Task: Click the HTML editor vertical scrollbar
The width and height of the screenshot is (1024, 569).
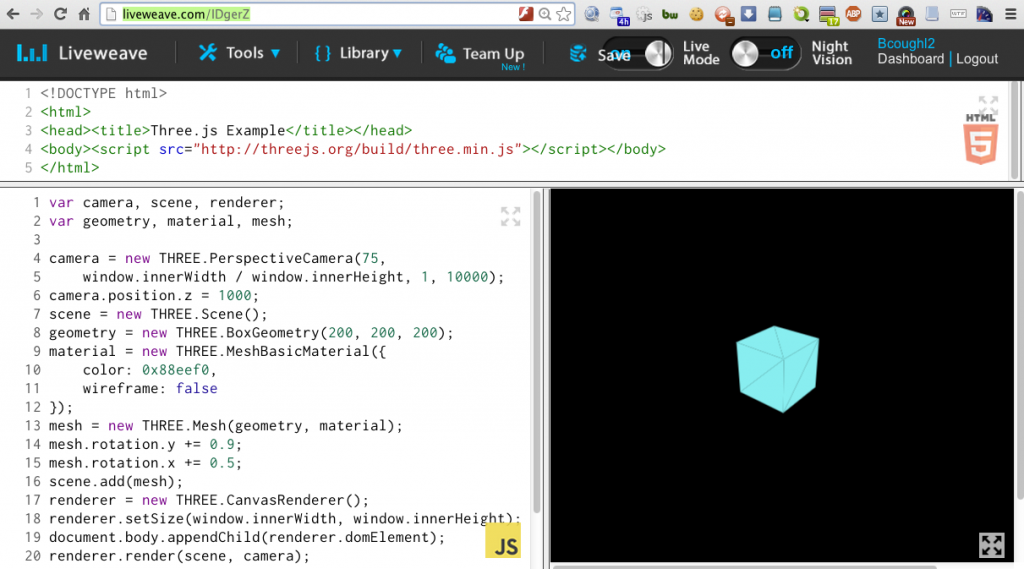Action: point(1015,129)
